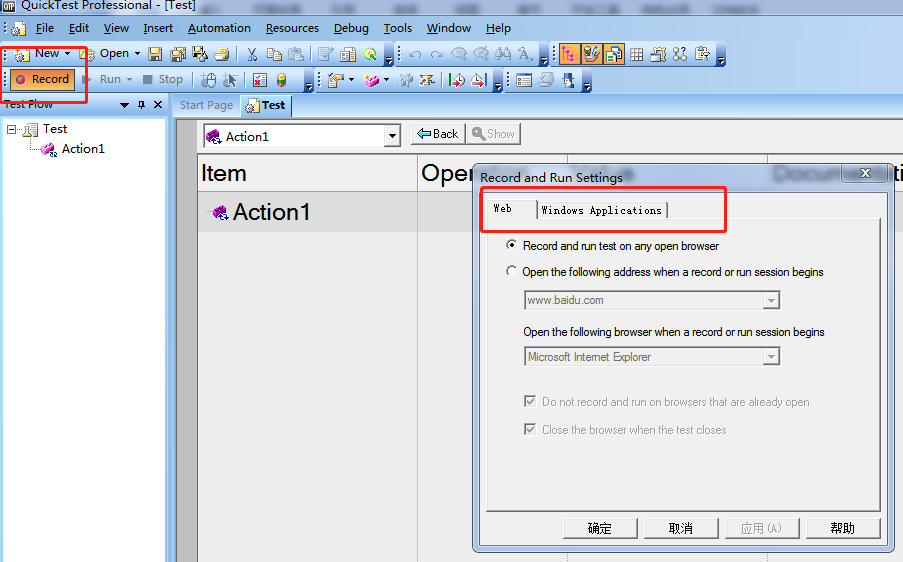Click the Save floppy disk icon

(x=155, y=54)
